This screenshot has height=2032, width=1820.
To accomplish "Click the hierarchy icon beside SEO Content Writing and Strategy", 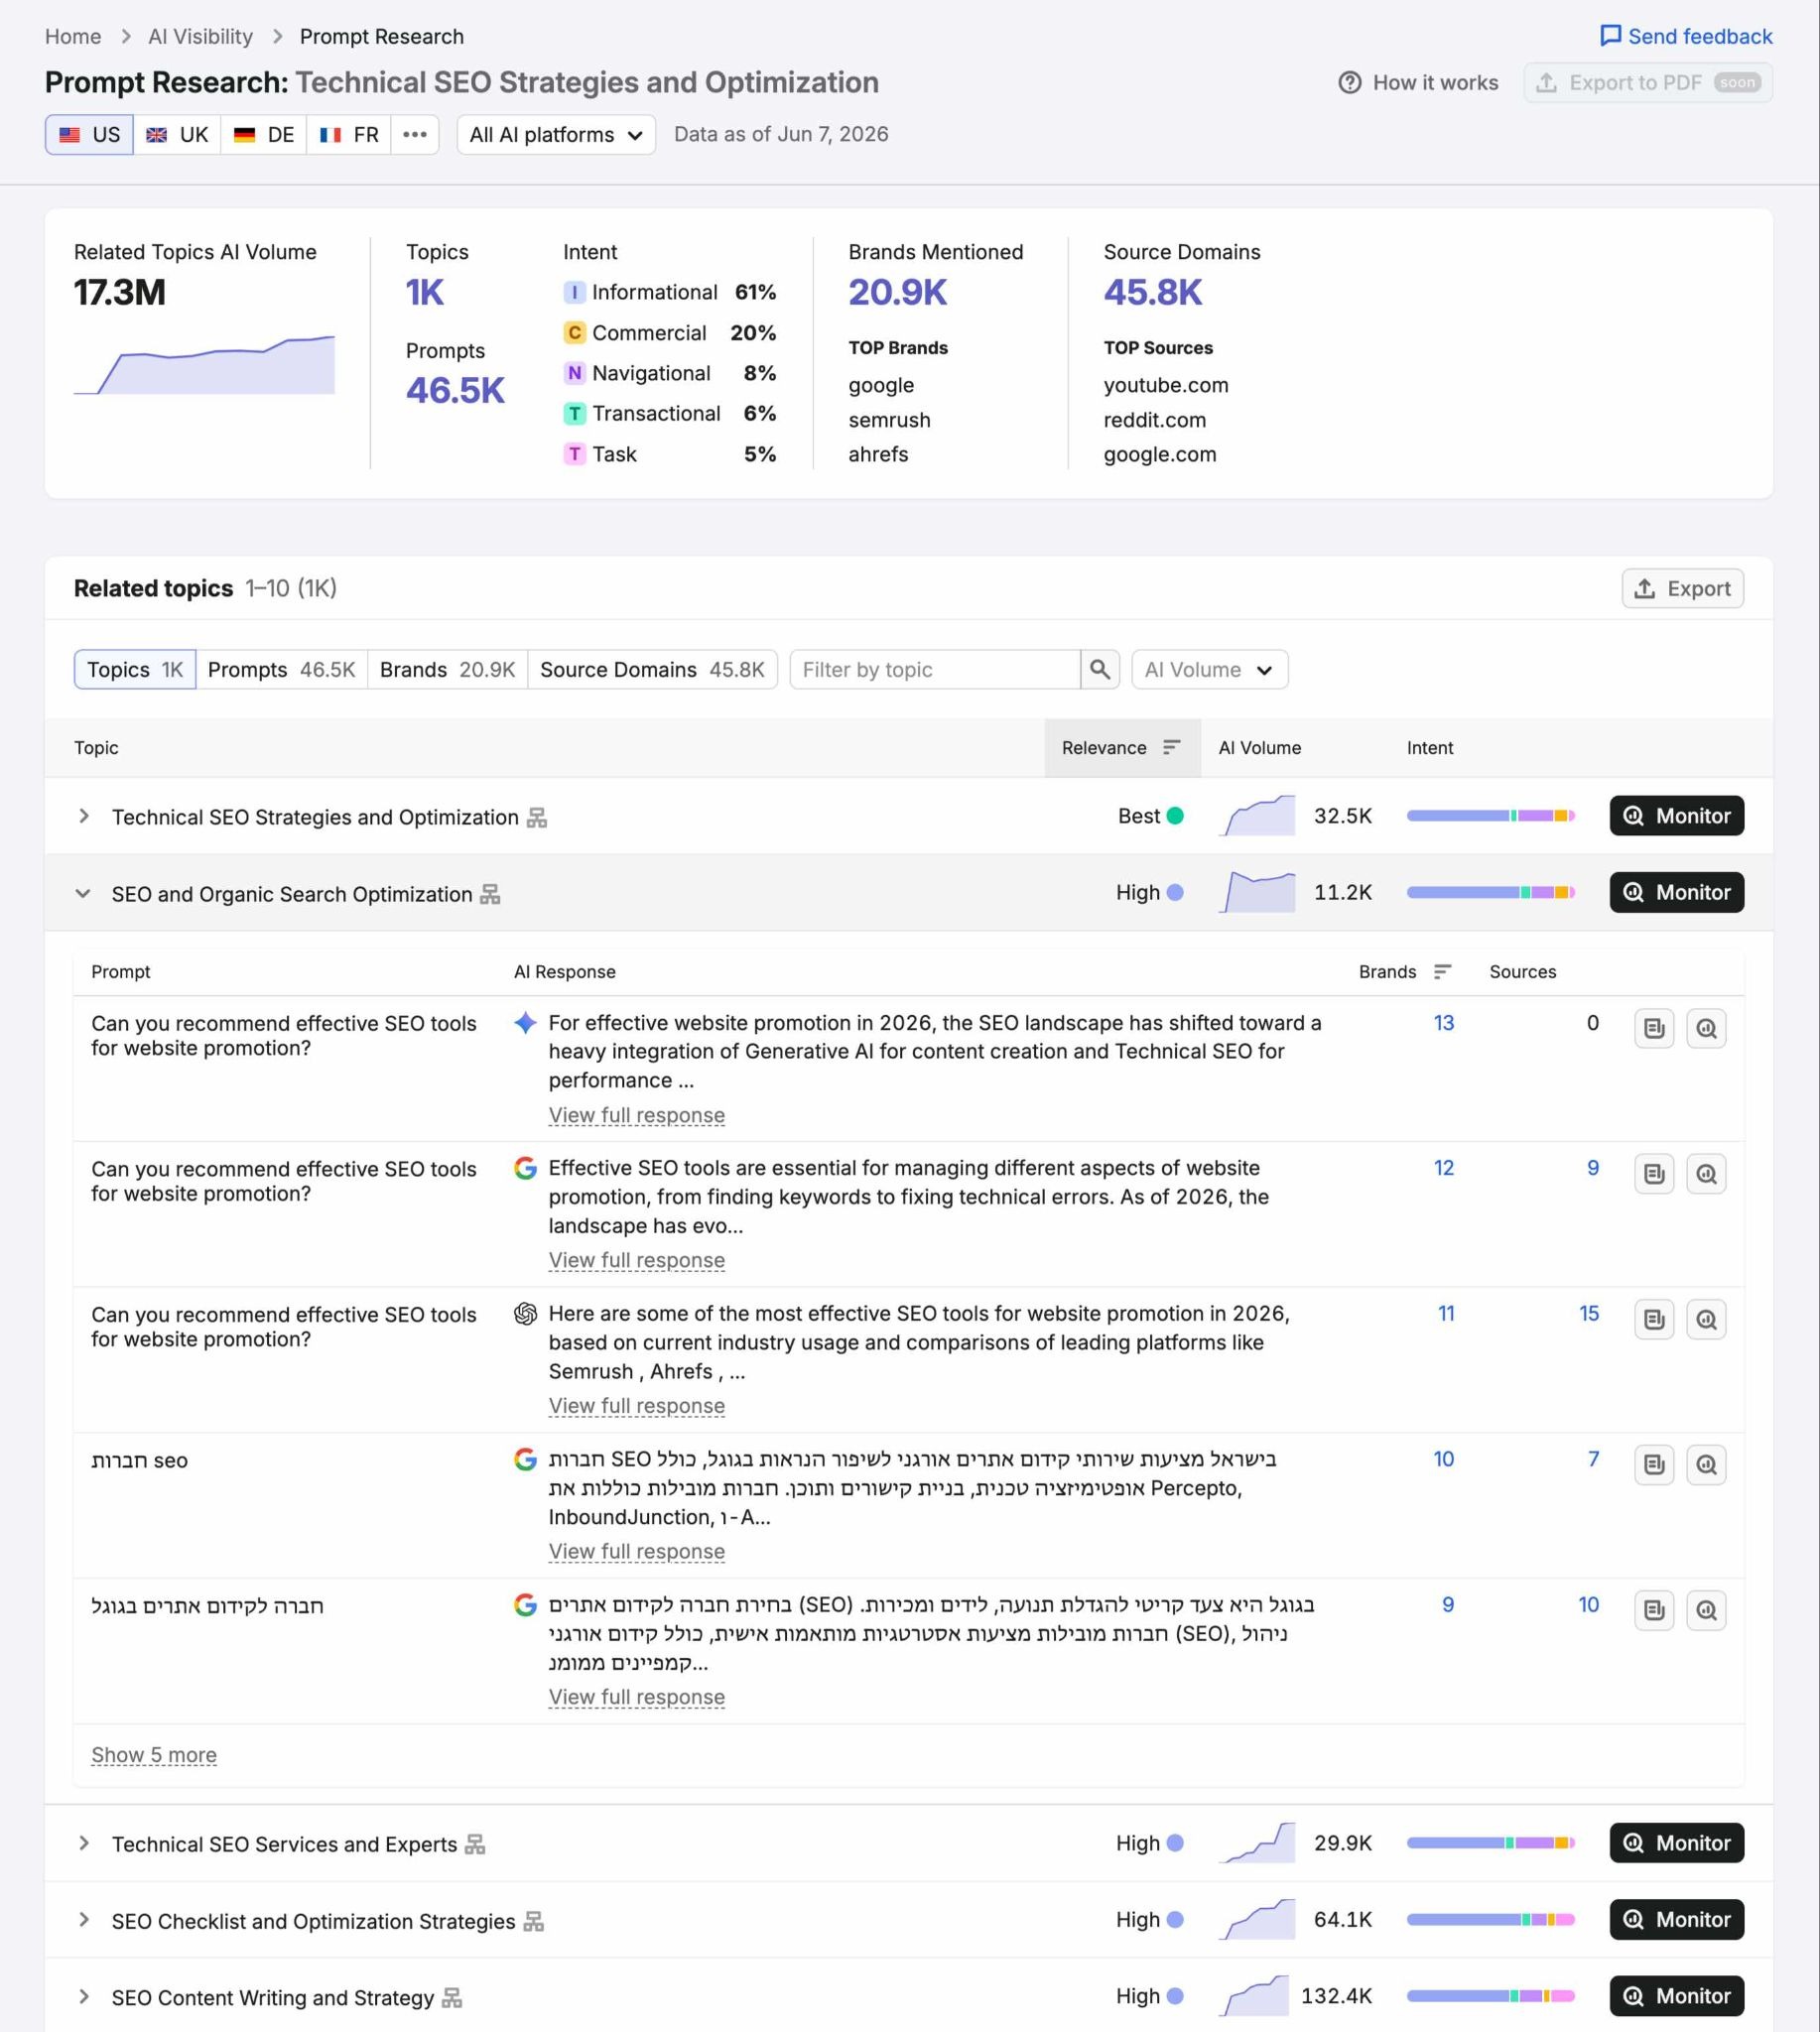I will coord(452,1997).
